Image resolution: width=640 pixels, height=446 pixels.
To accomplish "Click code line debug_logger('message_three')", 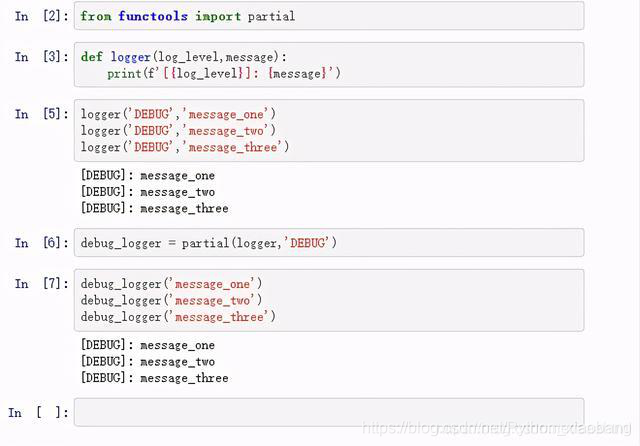I will (178, 317).
